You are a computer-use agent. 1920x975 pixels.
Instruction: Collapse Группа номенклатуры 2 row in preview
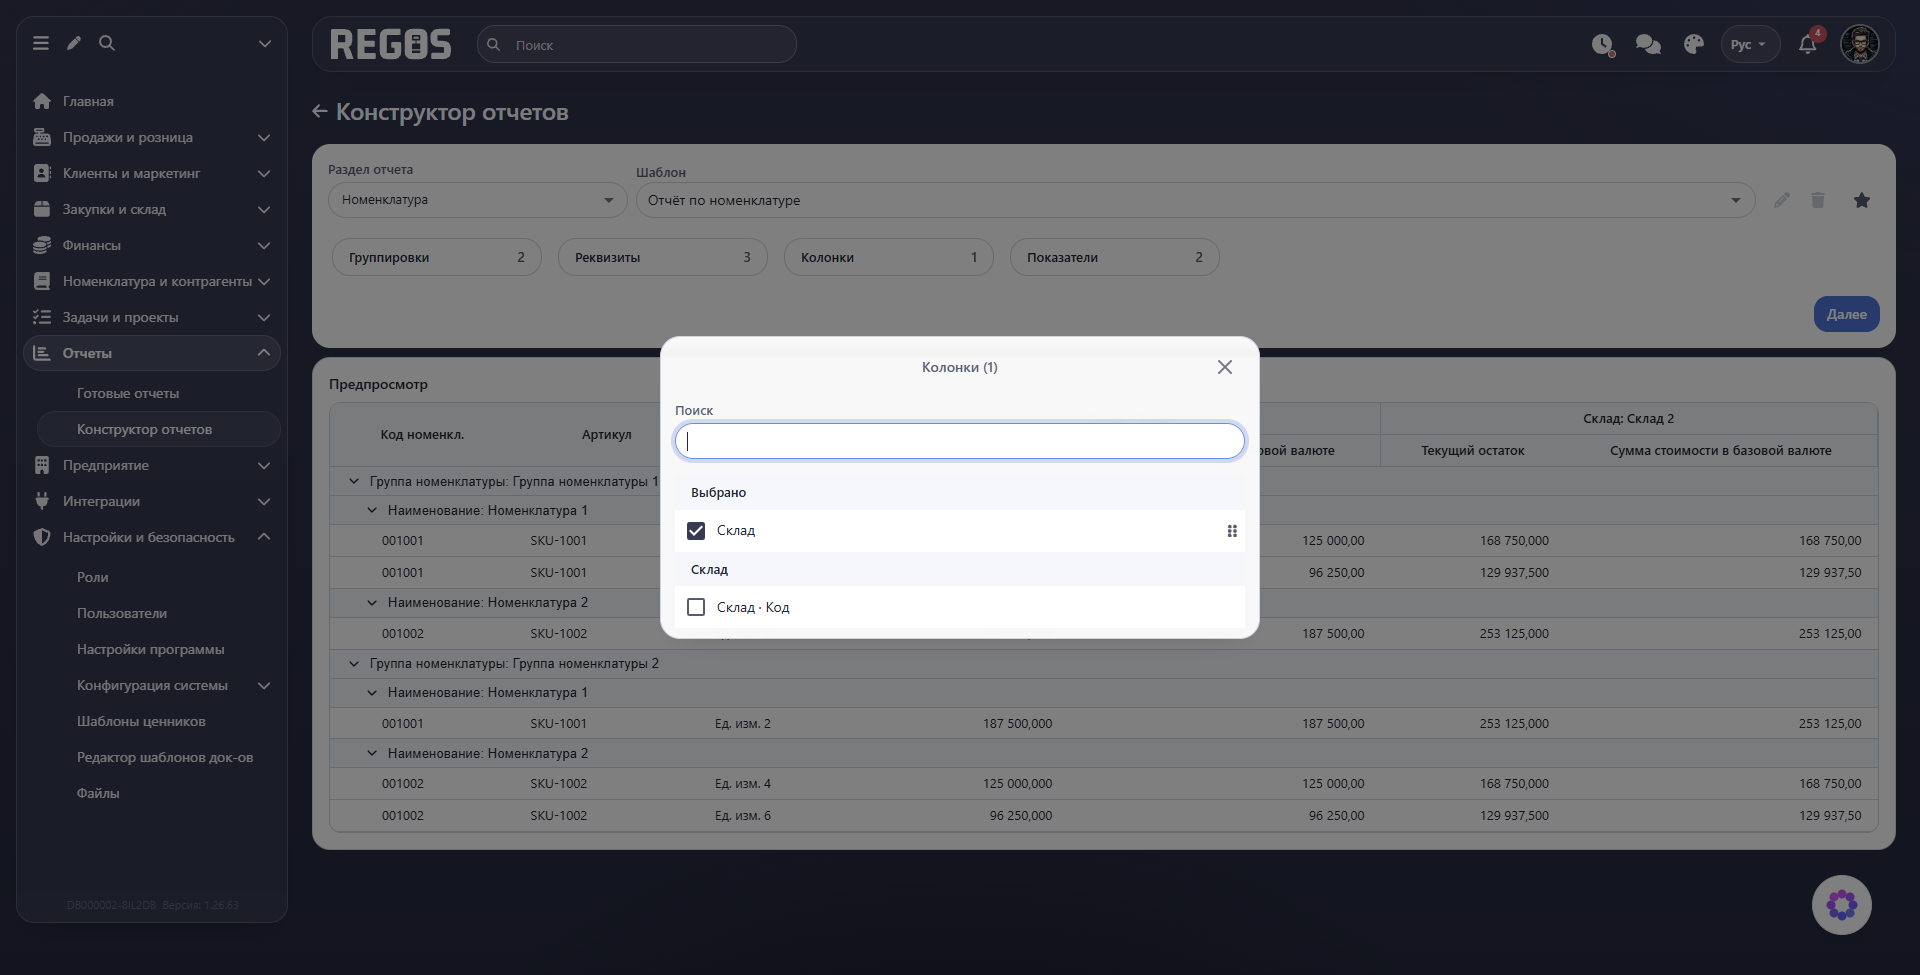point(354,663)
